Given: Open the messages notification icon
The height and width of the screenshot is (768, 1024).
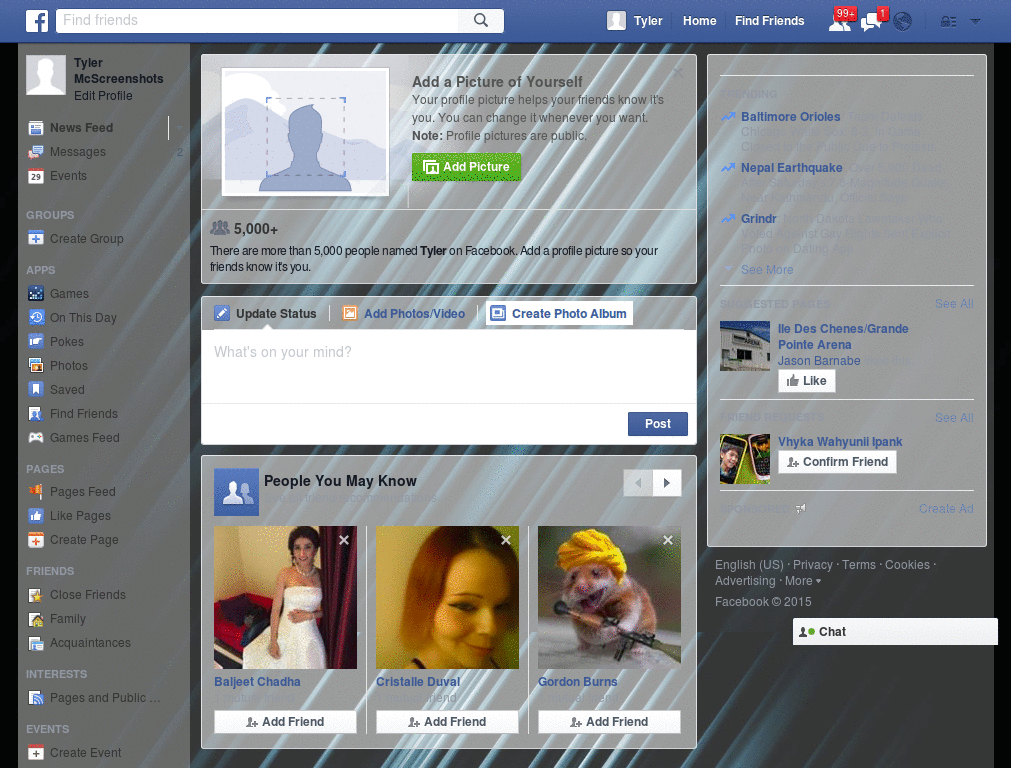Looking at the screenshot, I should [871, 22].
